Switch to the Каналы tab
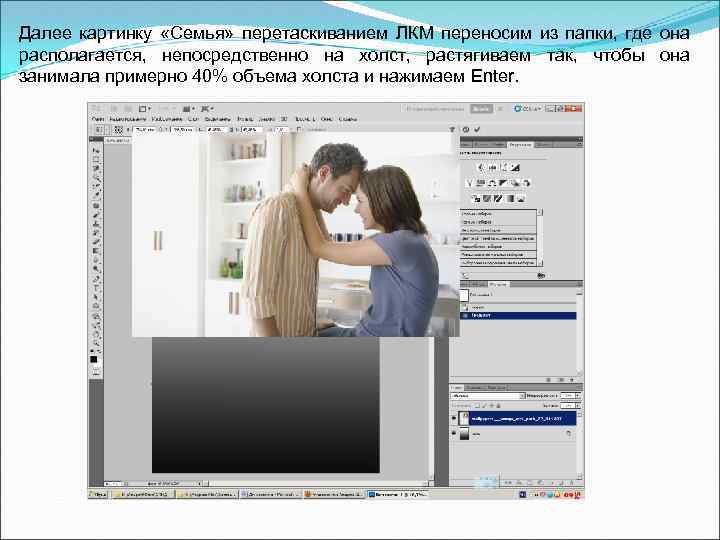Image resolution: width=720 pixels, height=540 pixels. [473, 388]
